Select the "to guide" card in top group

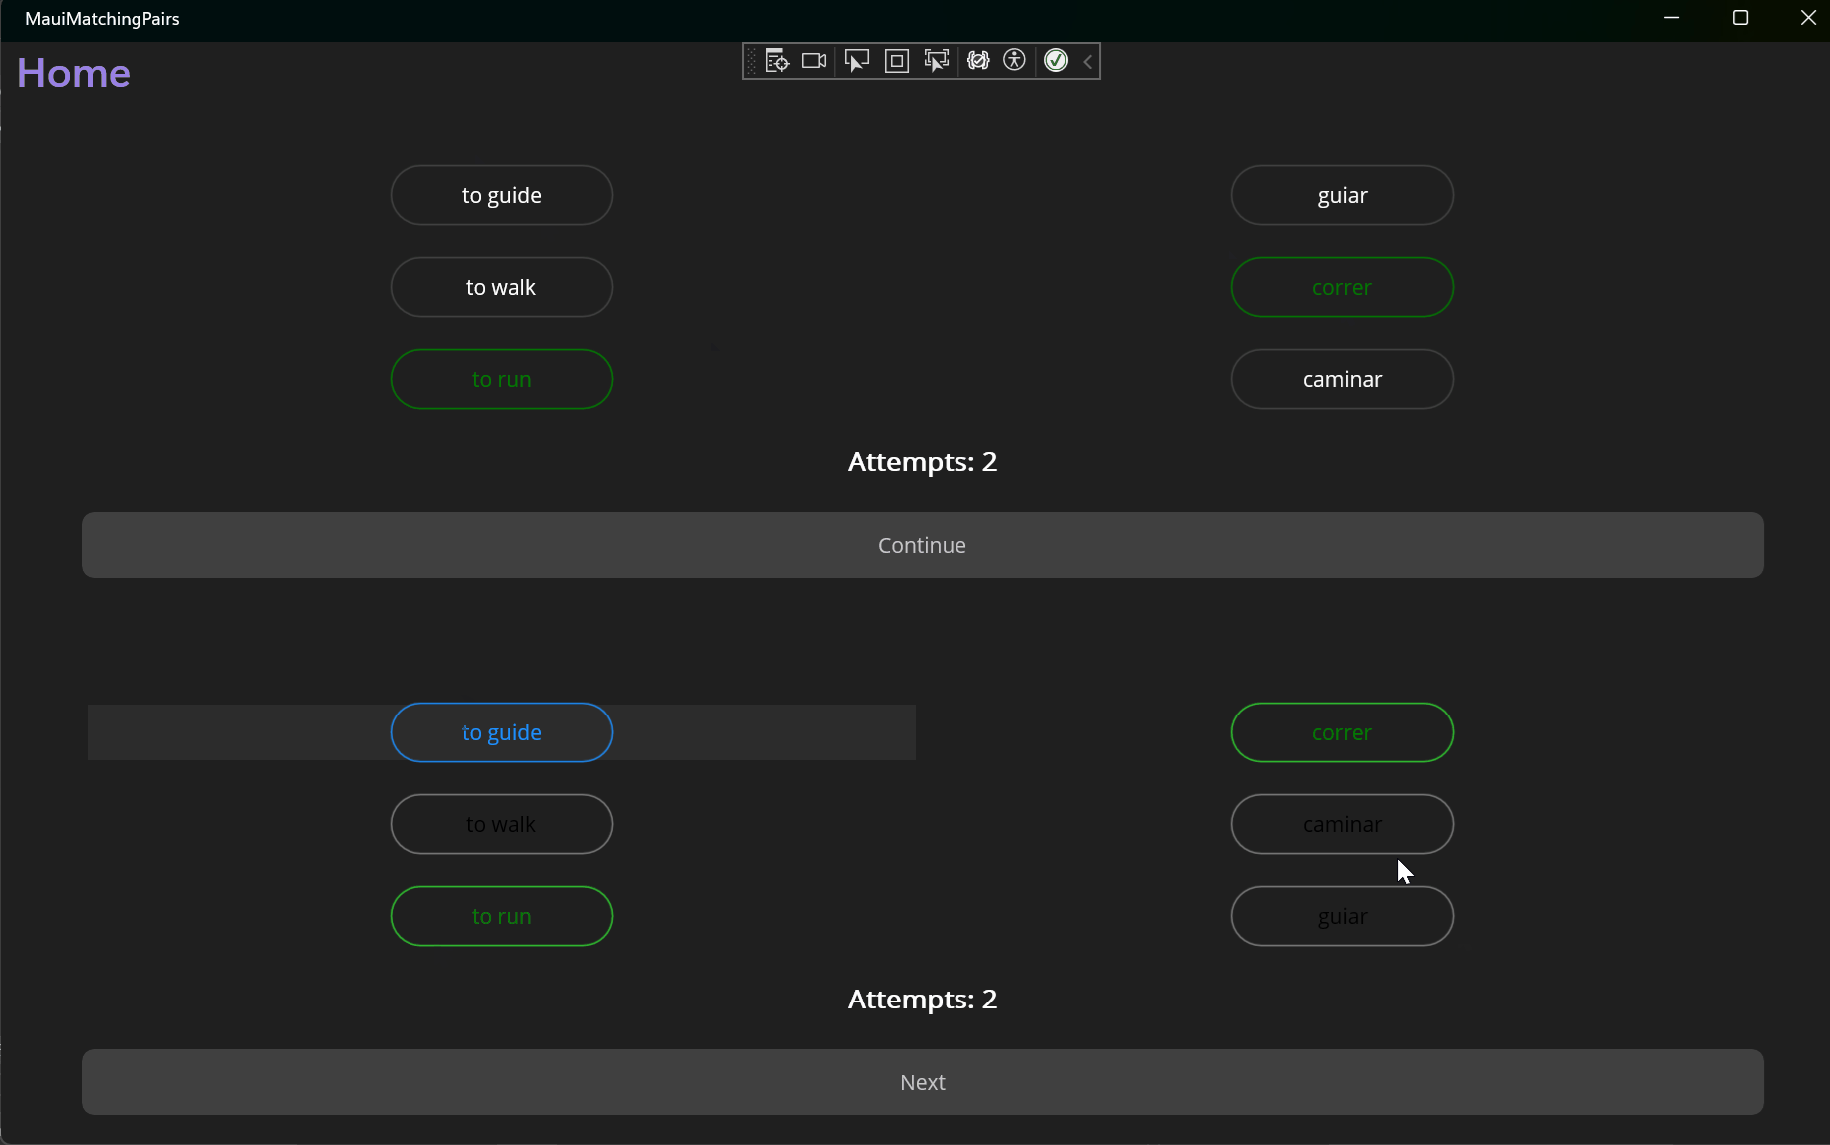tap(501, 195)
